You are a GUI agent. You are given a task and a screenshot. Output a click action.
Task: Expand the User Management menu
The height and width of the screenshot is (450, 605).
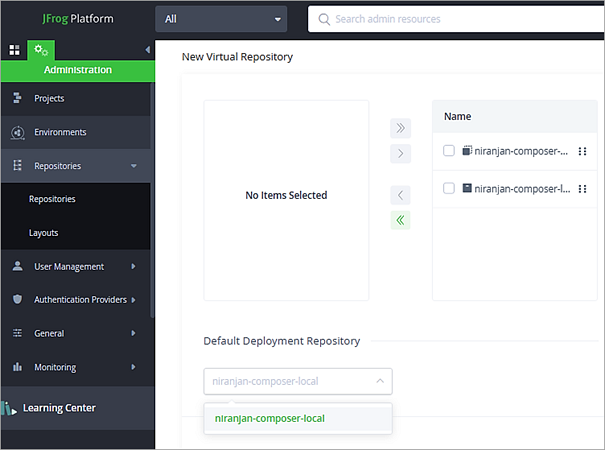(68, 266)
